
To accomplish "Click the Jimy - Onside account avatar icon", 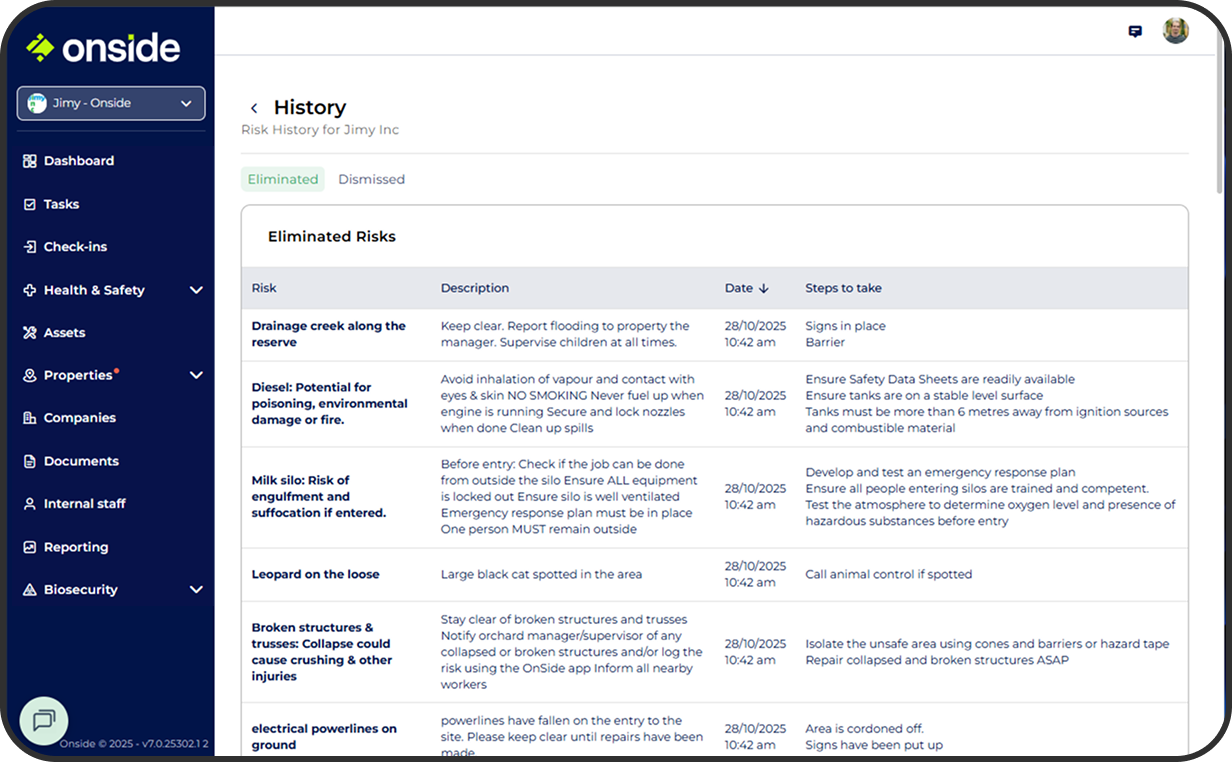I will tap(37, 103).
